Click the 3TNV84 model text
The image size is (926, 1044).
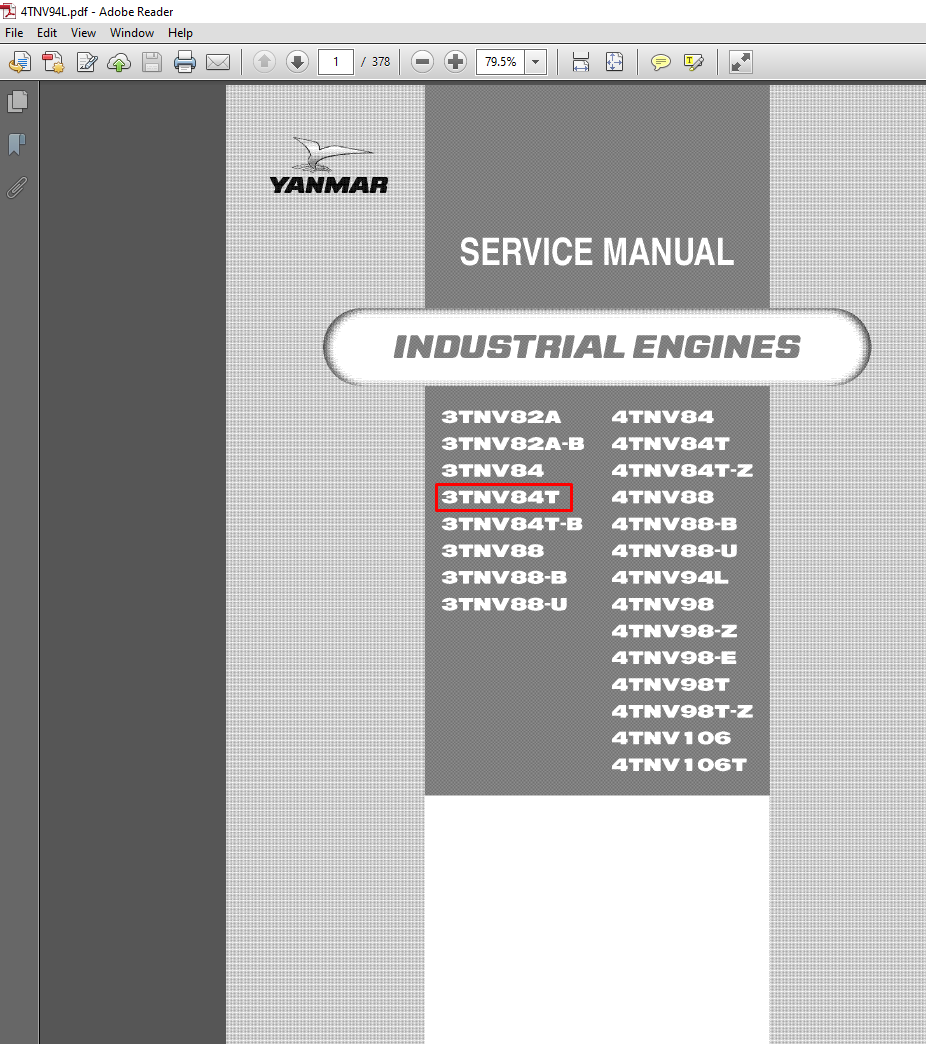point(493,470)
